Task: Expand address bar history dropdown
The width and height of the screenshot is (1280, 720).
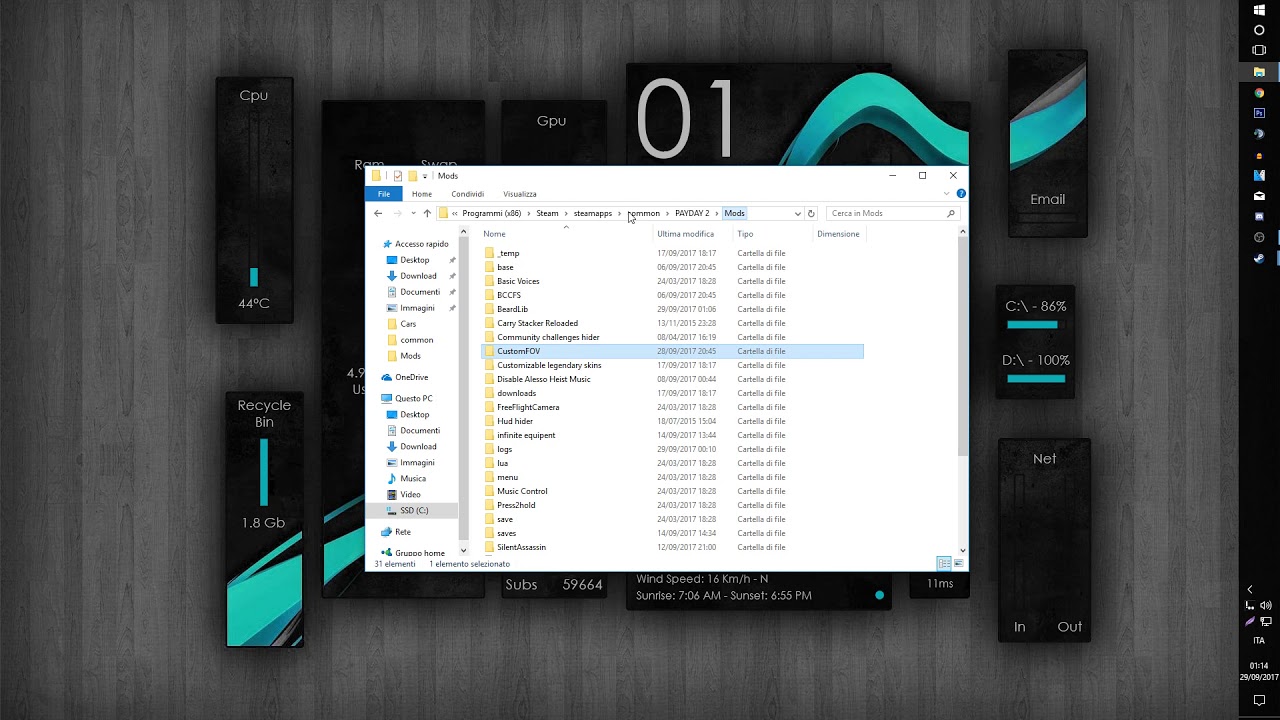Action: 797,213
